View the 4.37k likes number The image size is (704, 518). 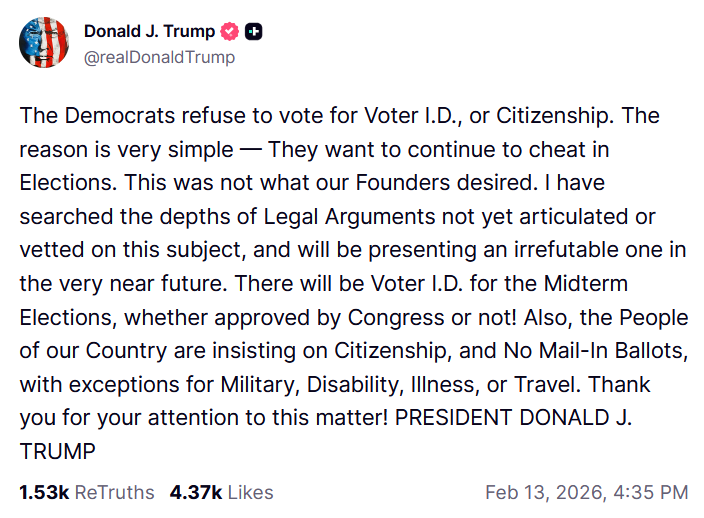(196, 492)
